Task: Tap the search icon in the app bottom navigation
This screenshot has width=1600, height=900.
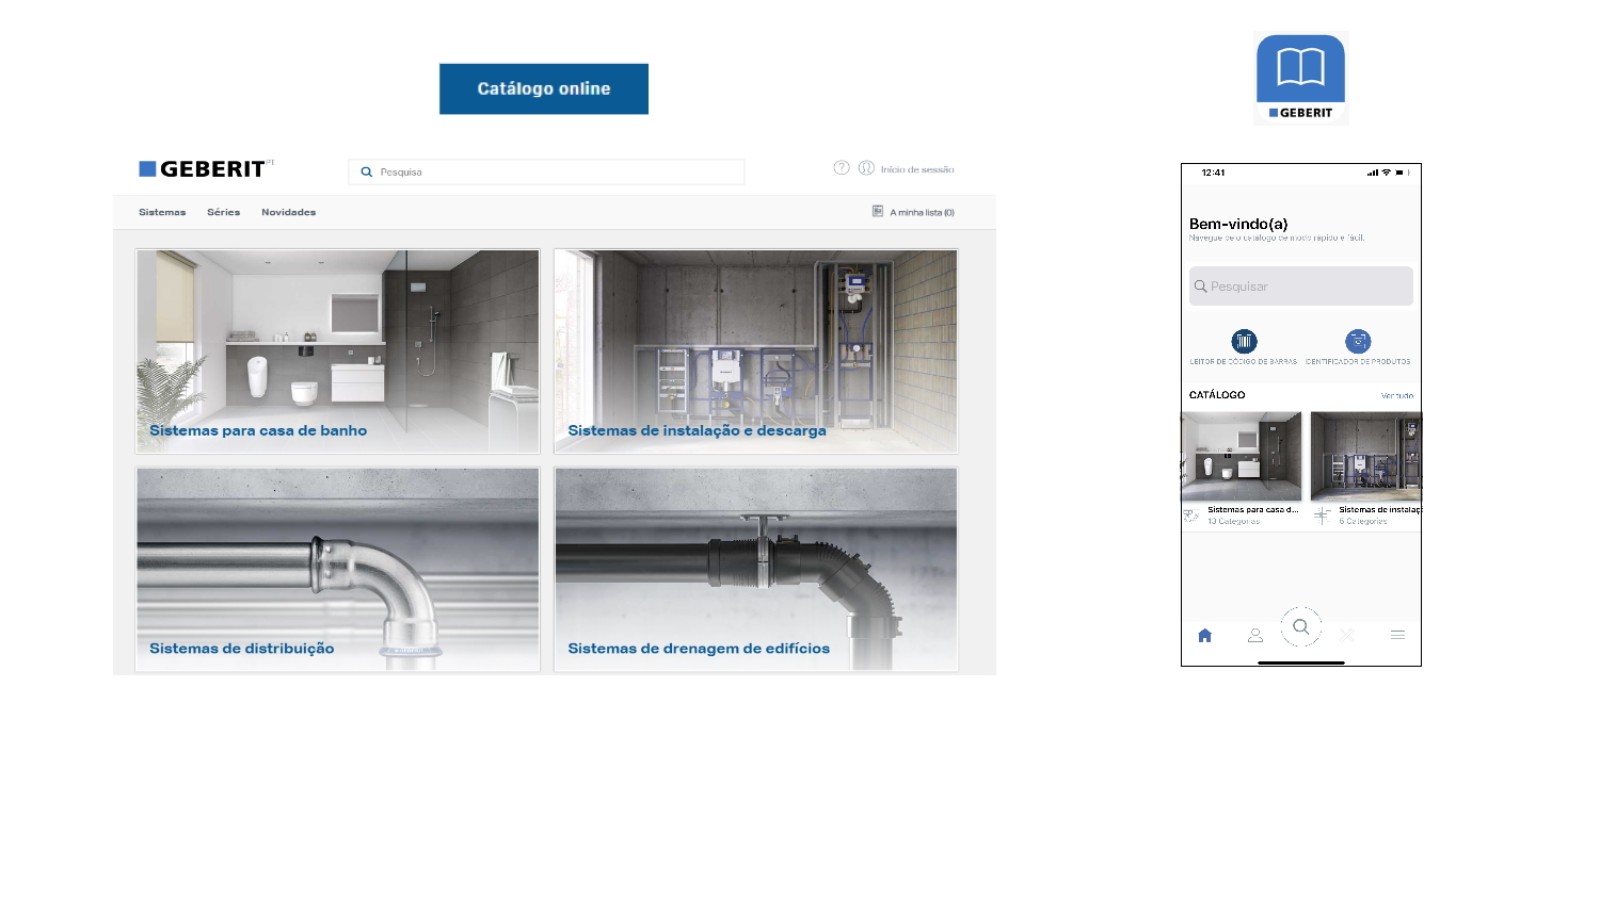Action: [x=1301, y=628]
